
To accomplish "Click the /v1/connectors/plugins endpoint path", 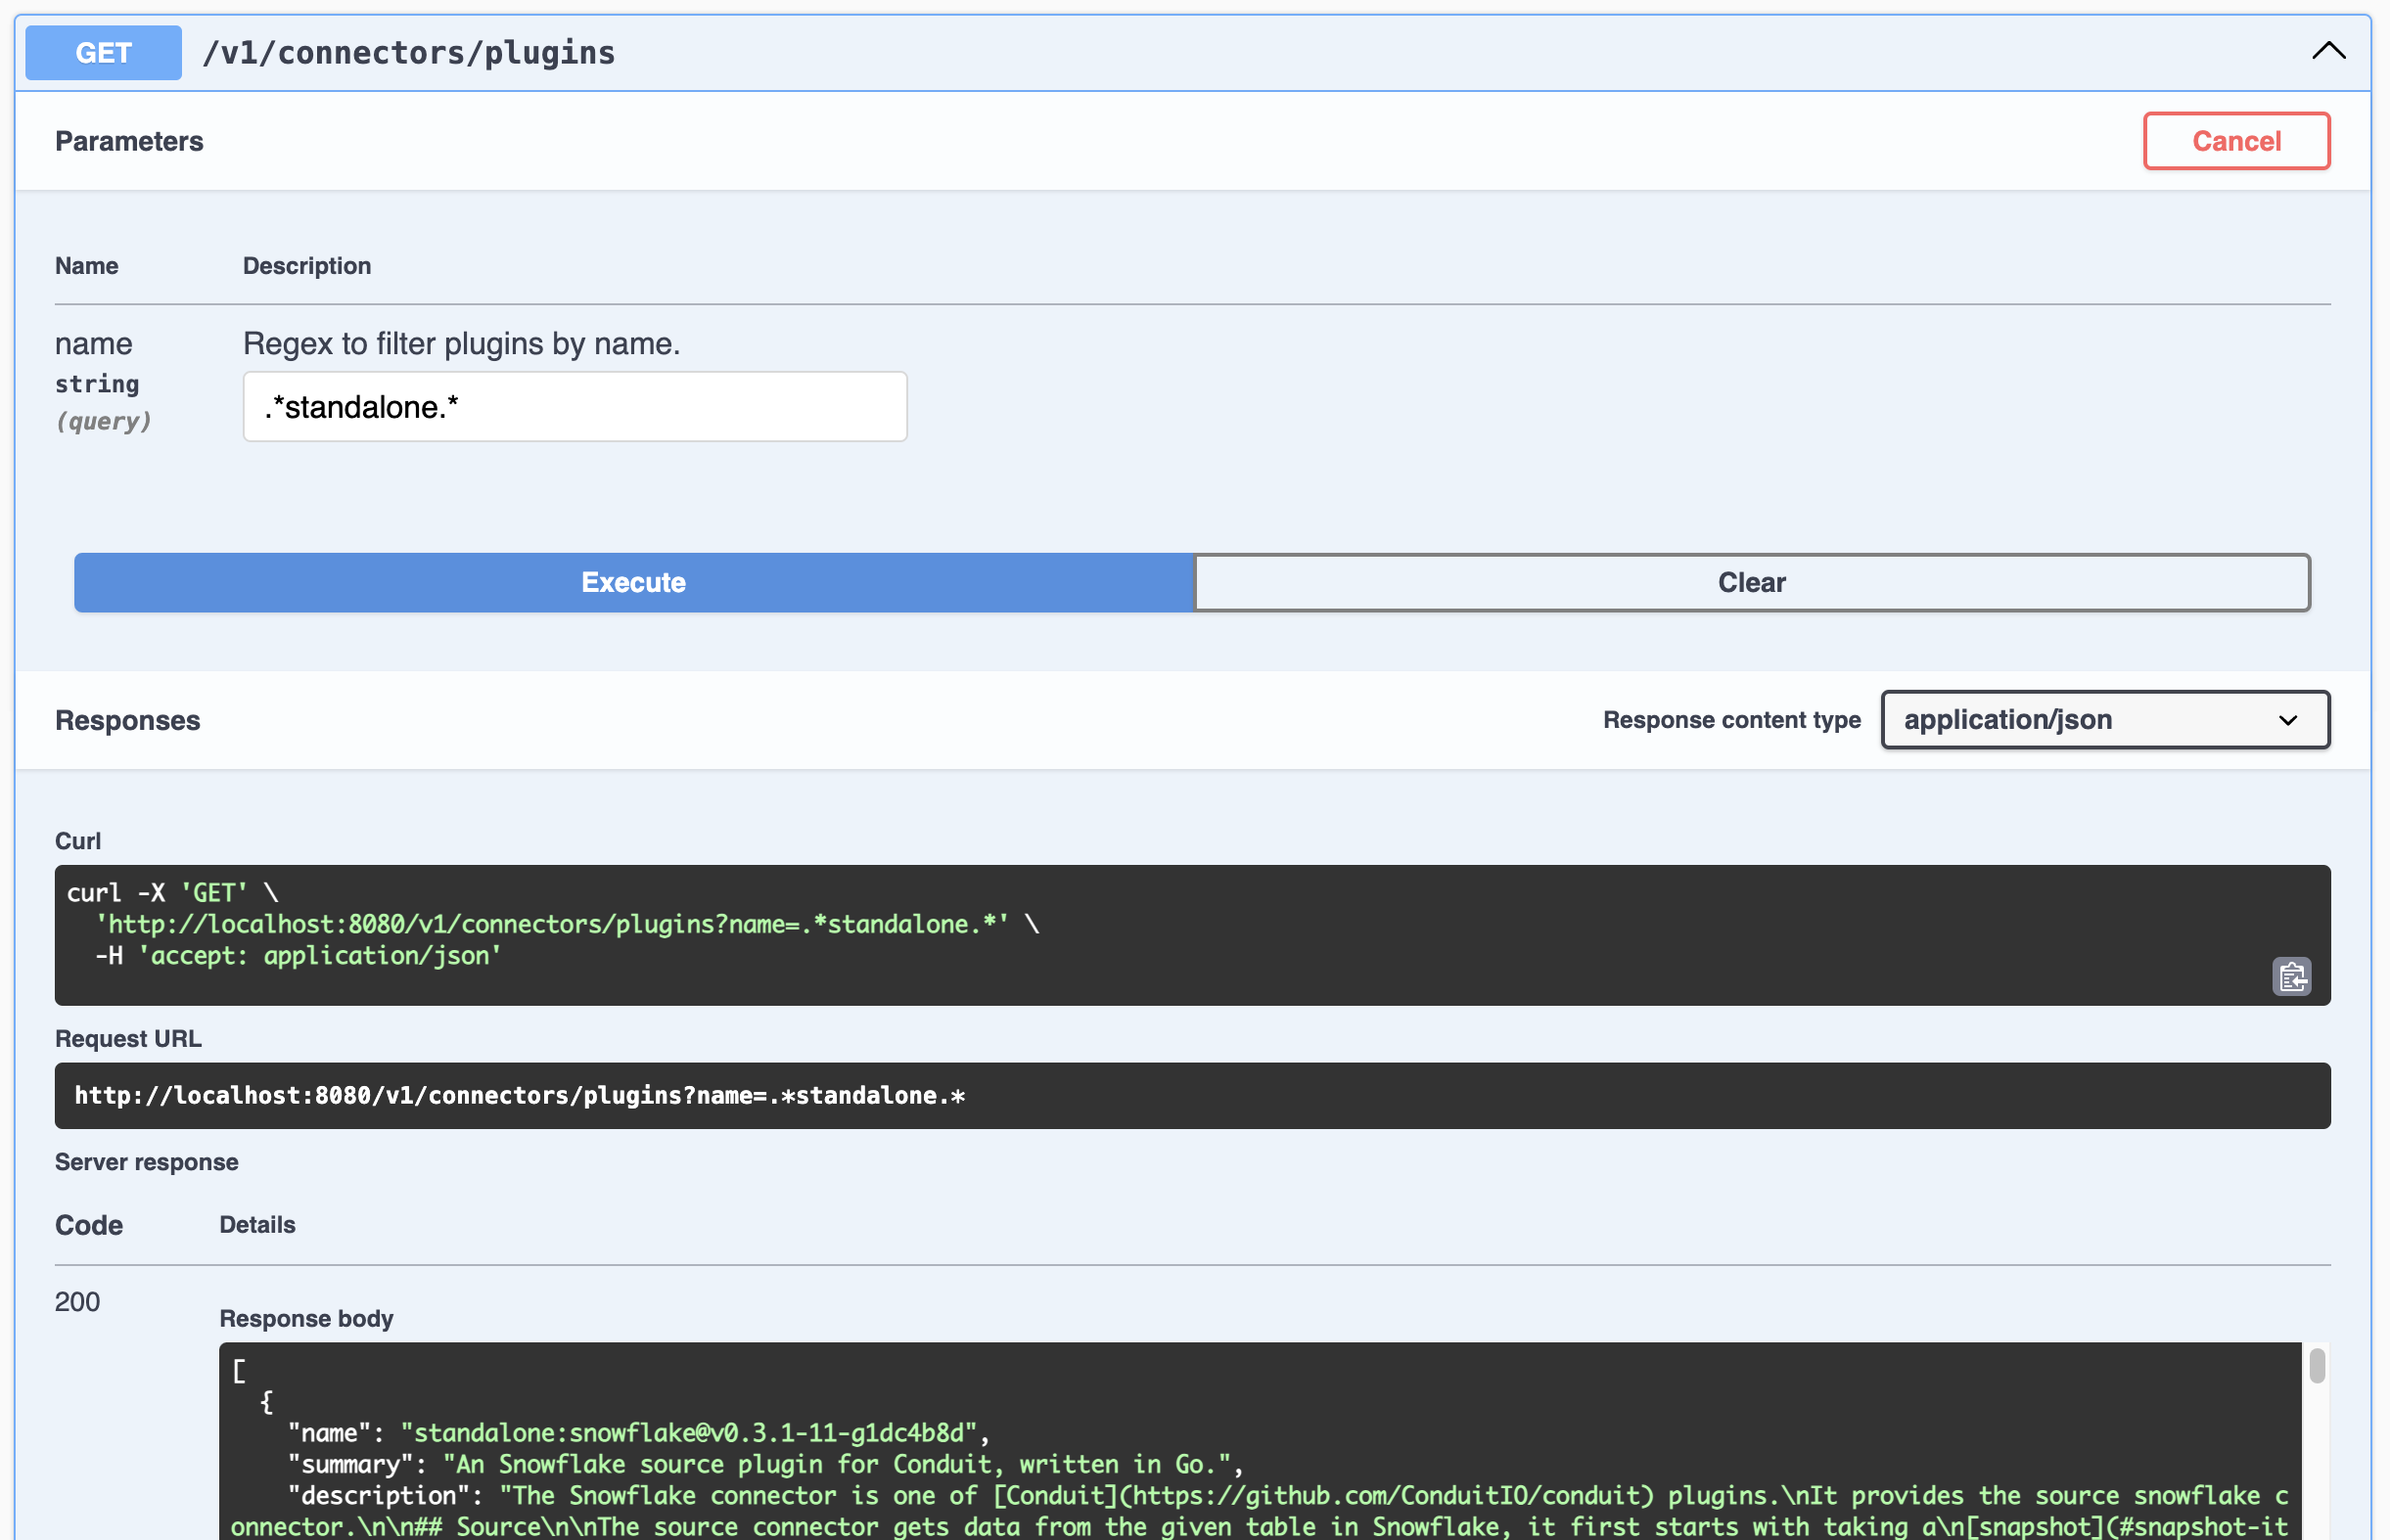I will (x=408, y=52).
